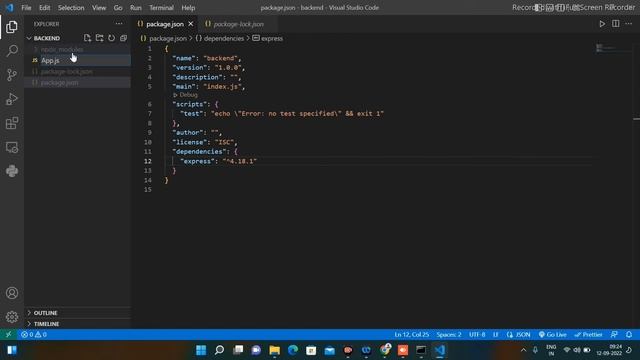640x360 pixels.
Task: Change encoding via UTF-8
Action: pos(477,334)
